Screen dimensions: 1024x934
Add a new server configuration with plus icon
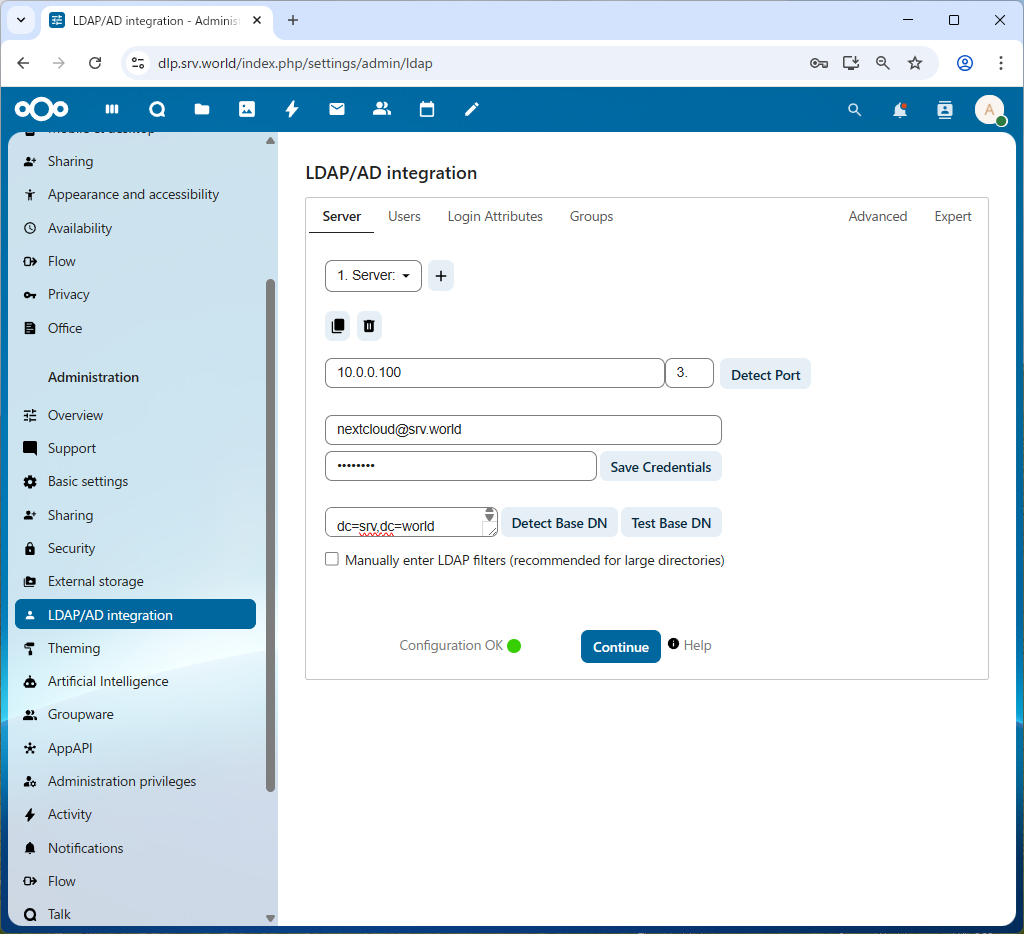tap(441, 276)
